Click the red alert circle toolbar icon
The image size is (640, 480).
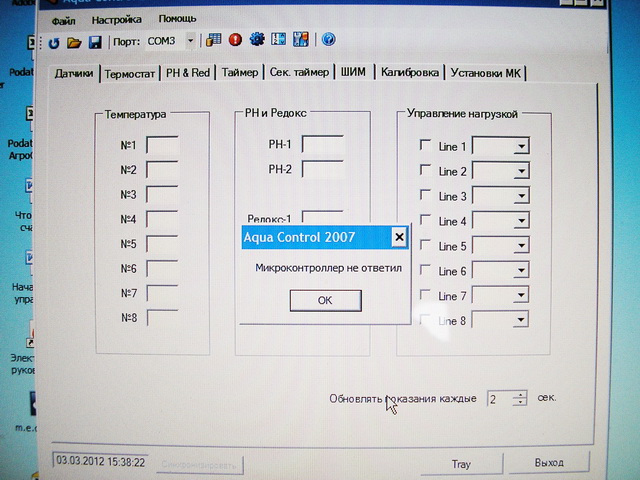coord(235,41)
